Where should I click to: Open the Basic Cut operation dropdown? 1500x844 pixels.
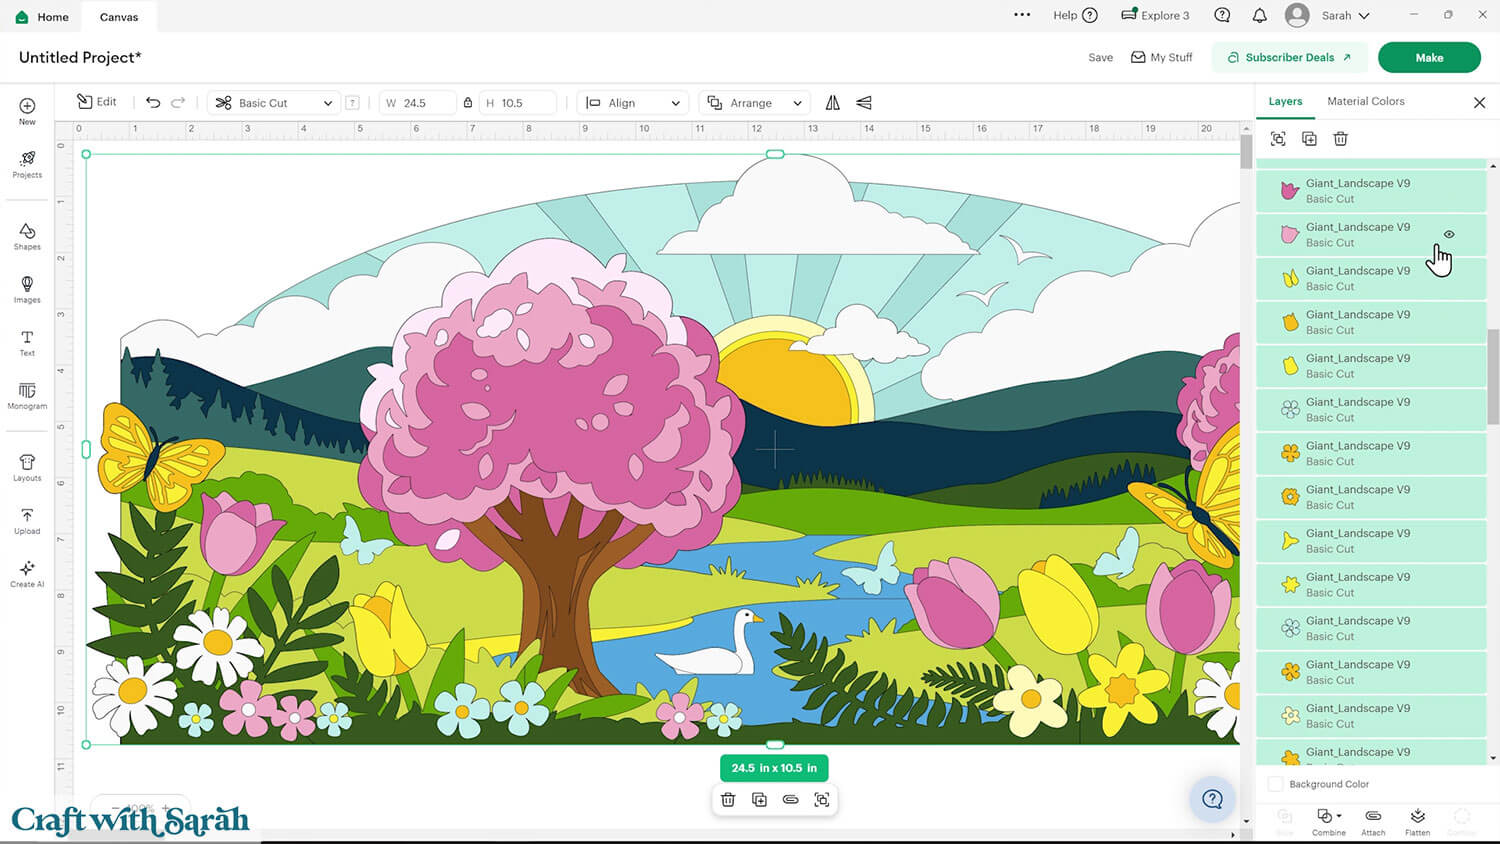[x=274, y=103]
